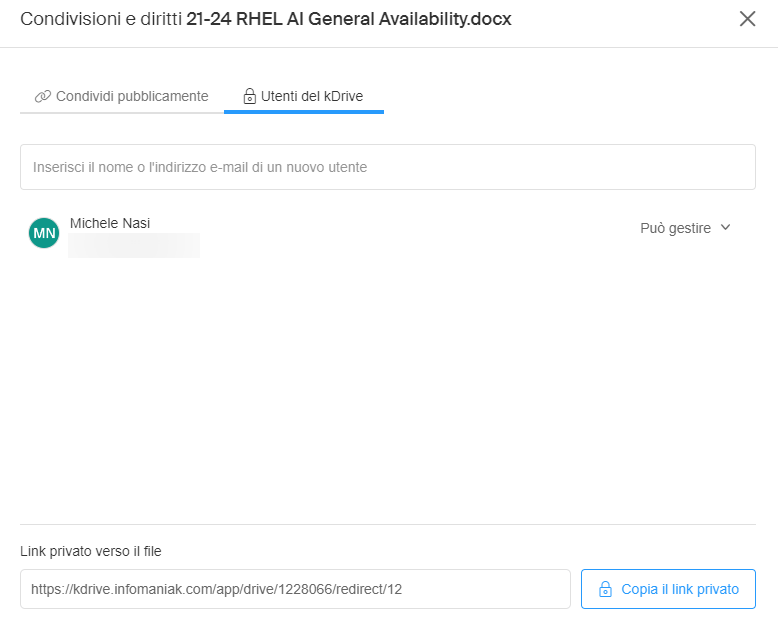This screenshot has width=778, height=627.
Task: Click the Condivisioni e diritti heading text
Action: point(101,19)
